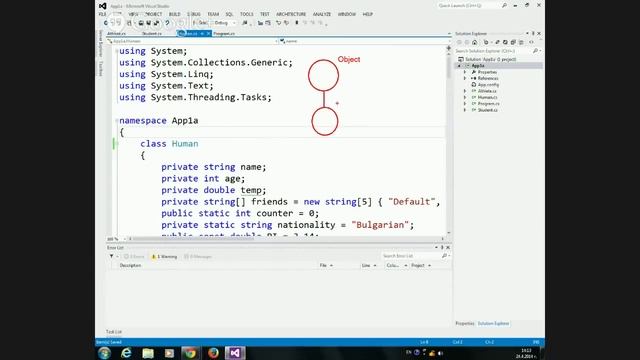Open Internet Explorer from the taskbar
This screenshot has height=360, width=640.
coord(126,353)
